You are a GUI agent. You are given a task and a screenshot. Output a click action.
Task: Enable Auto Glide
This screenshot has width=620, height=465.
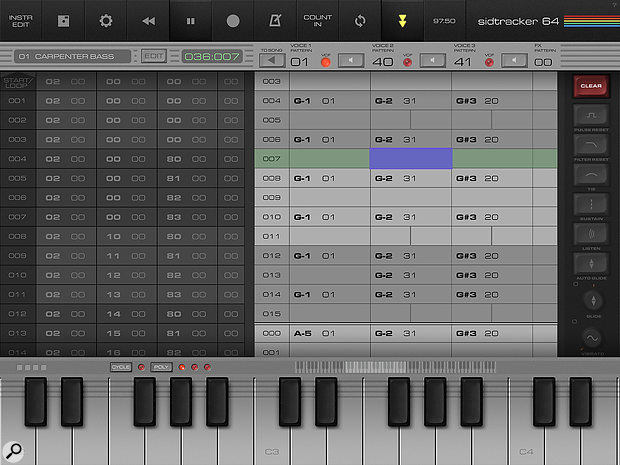pos(591,264)
